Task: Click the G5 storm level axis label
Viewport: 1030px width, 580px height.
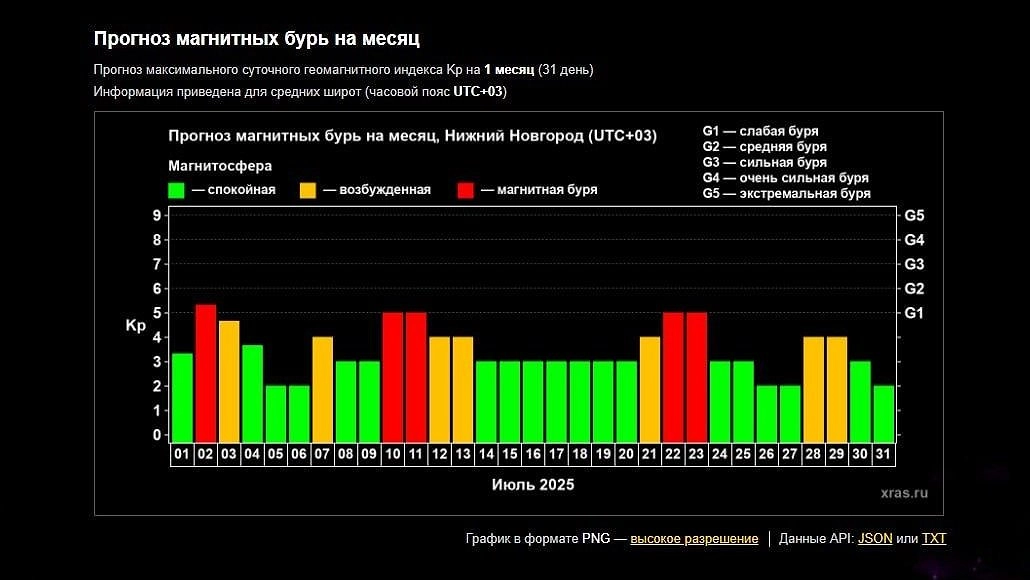Action: coord(914,215)
